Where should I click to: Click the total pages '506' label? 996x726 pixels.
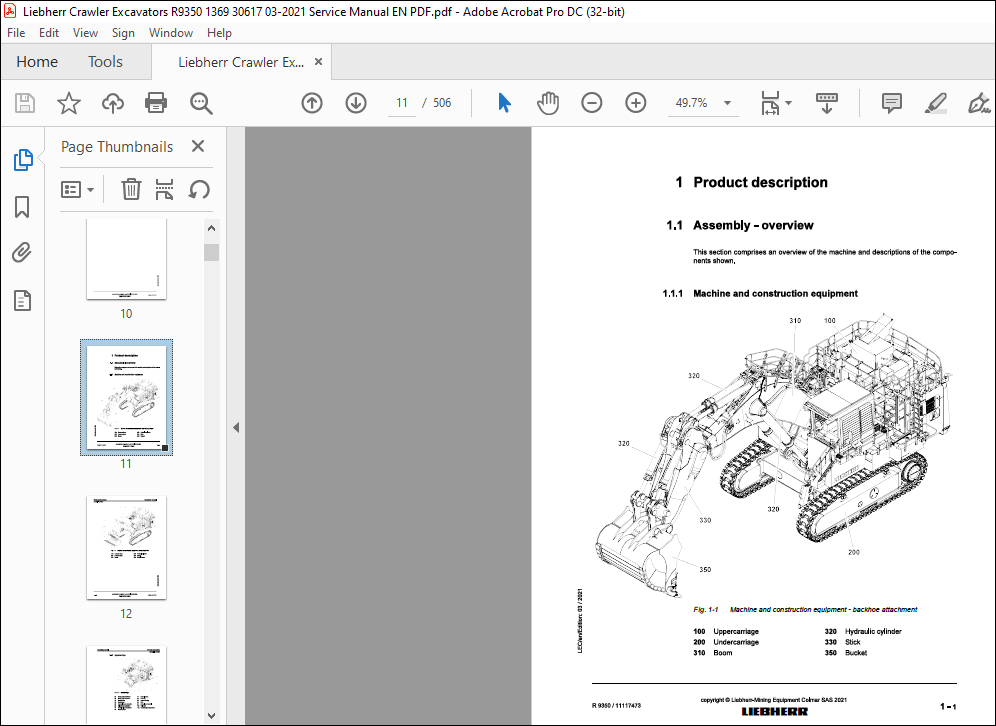[441, 103]
